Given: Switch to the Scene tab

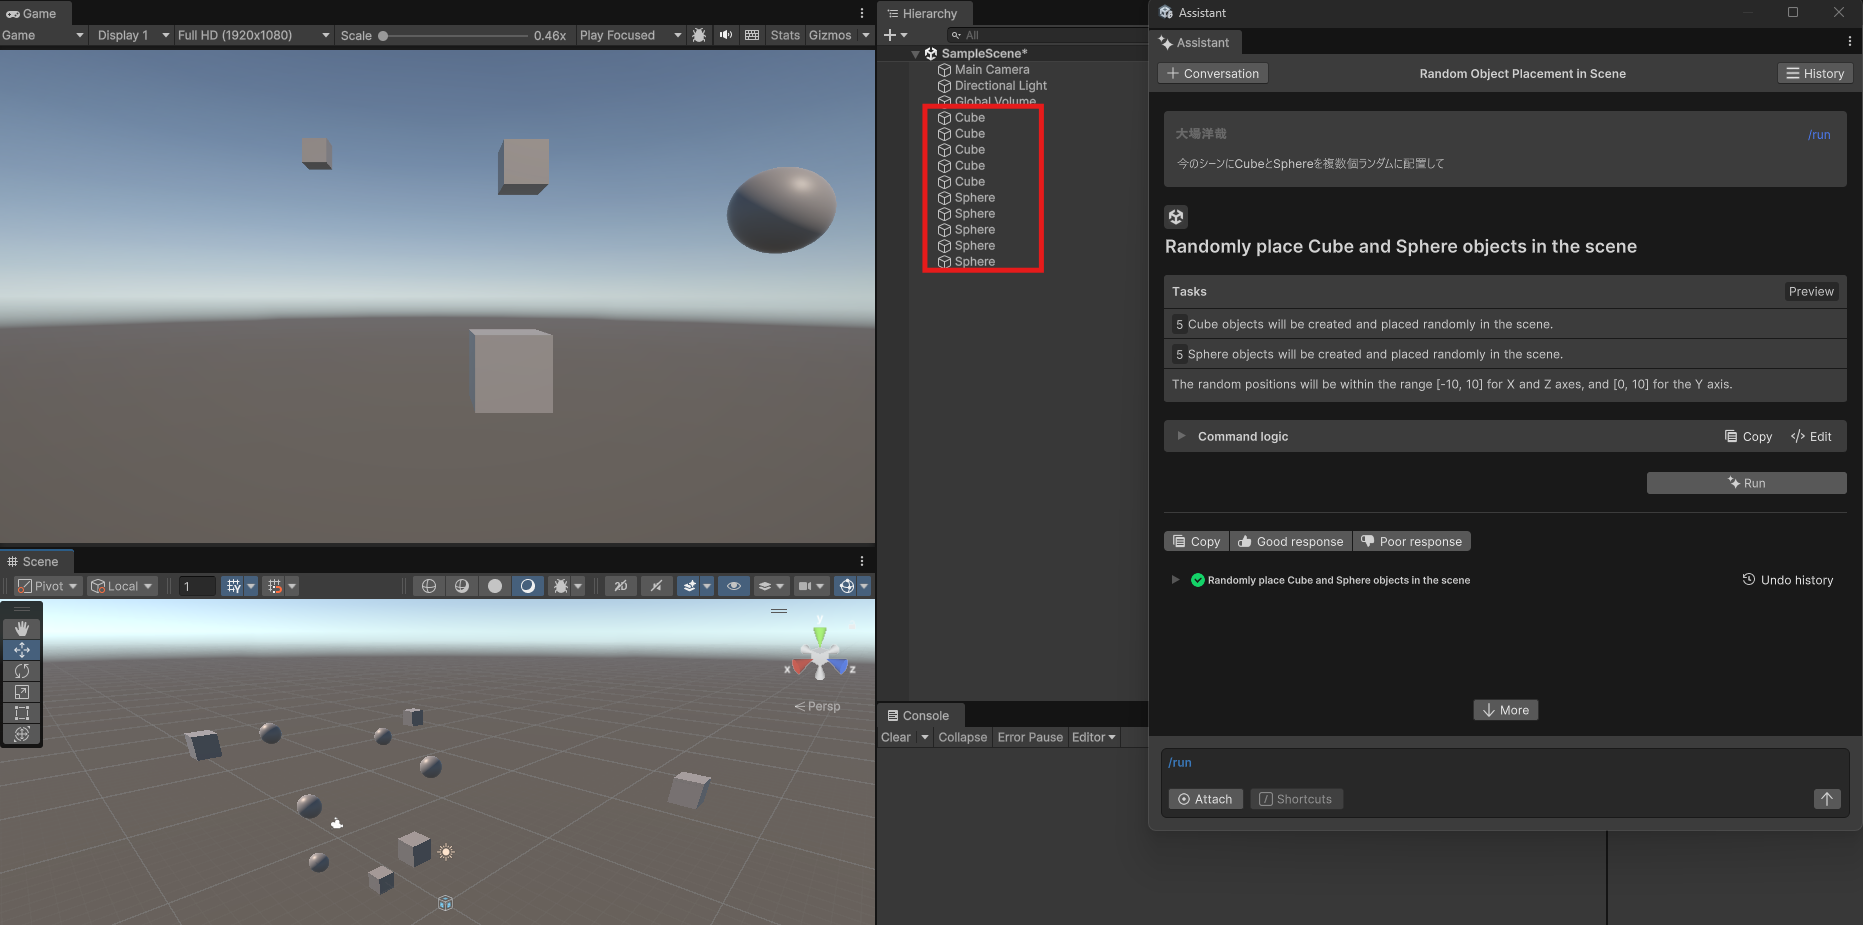Looking at the screenshot, I should 36,561.
